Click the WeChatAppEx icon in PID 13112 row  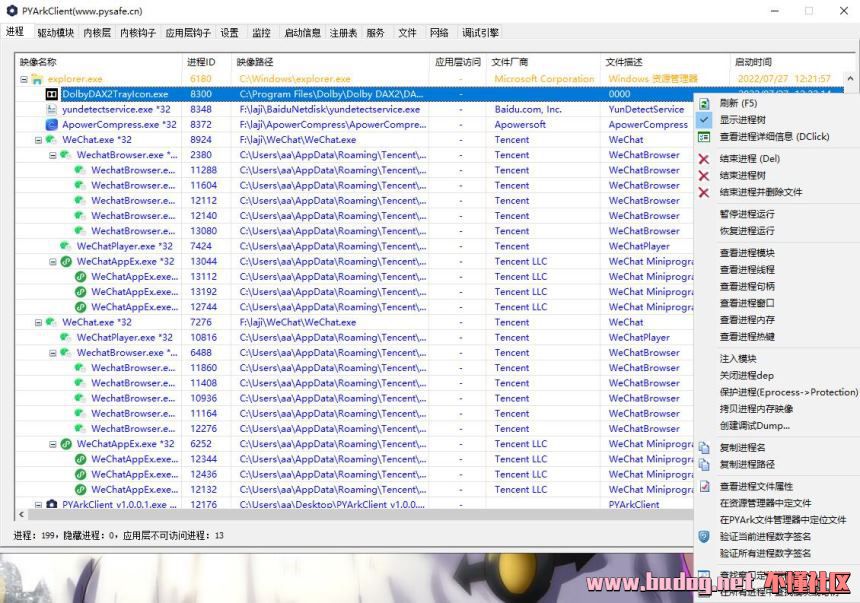click(x=80, y=277)
